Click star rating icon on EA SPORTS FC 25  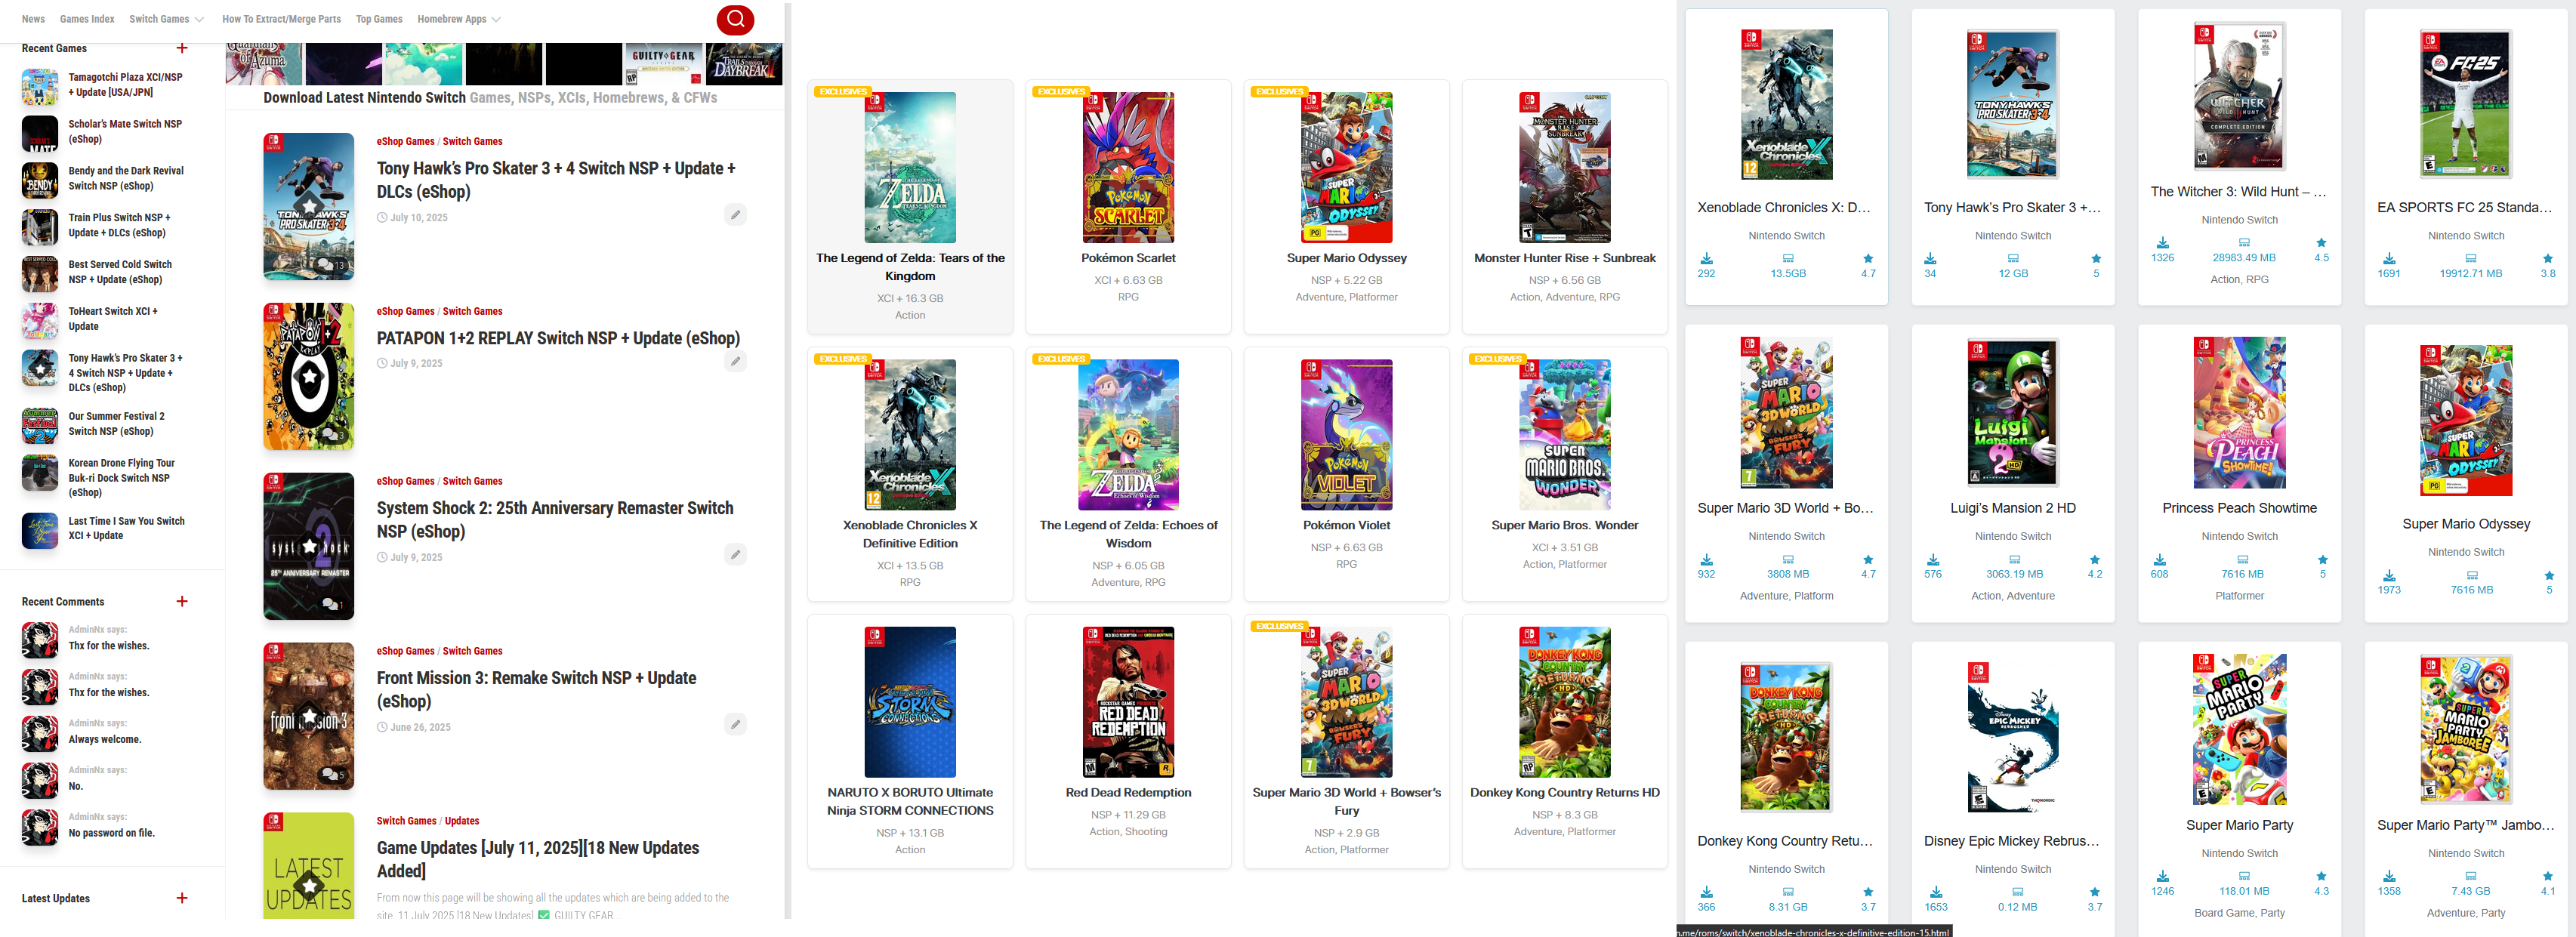click(x=2547, y=258)
